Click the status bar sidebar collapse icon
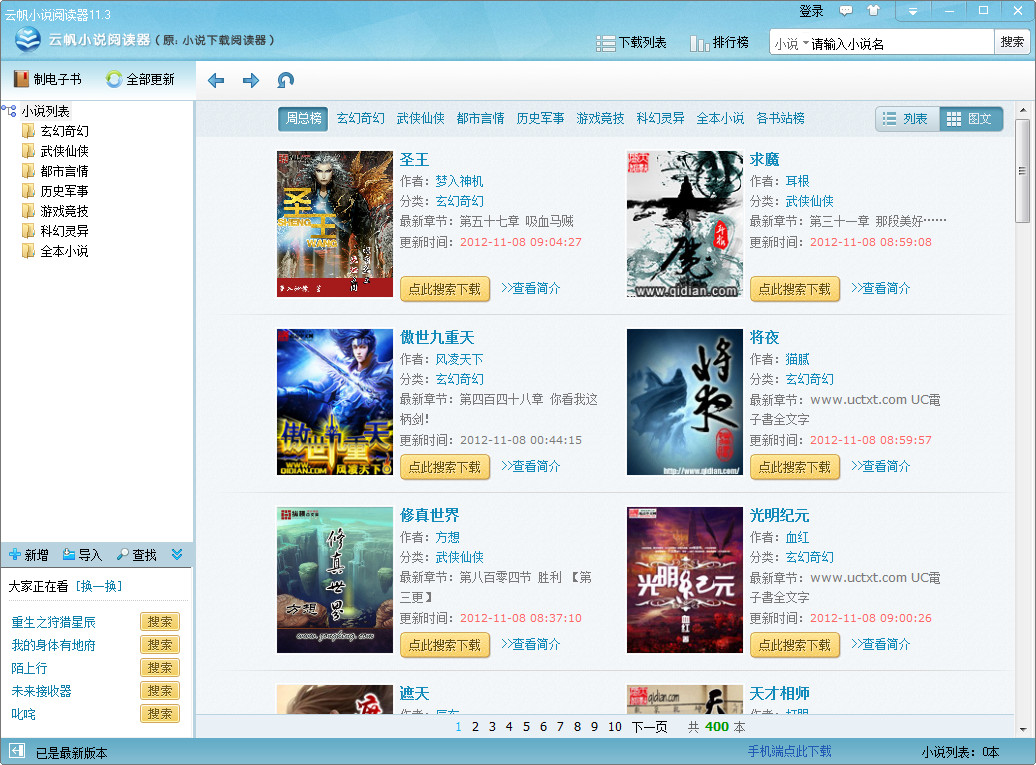The width and height of the screenshot is (1036, 765). (17, 751)
